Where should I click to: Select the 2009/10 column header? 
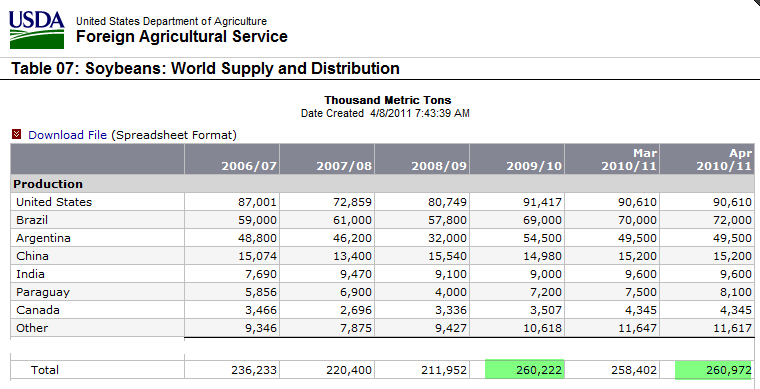click(517, 159)
